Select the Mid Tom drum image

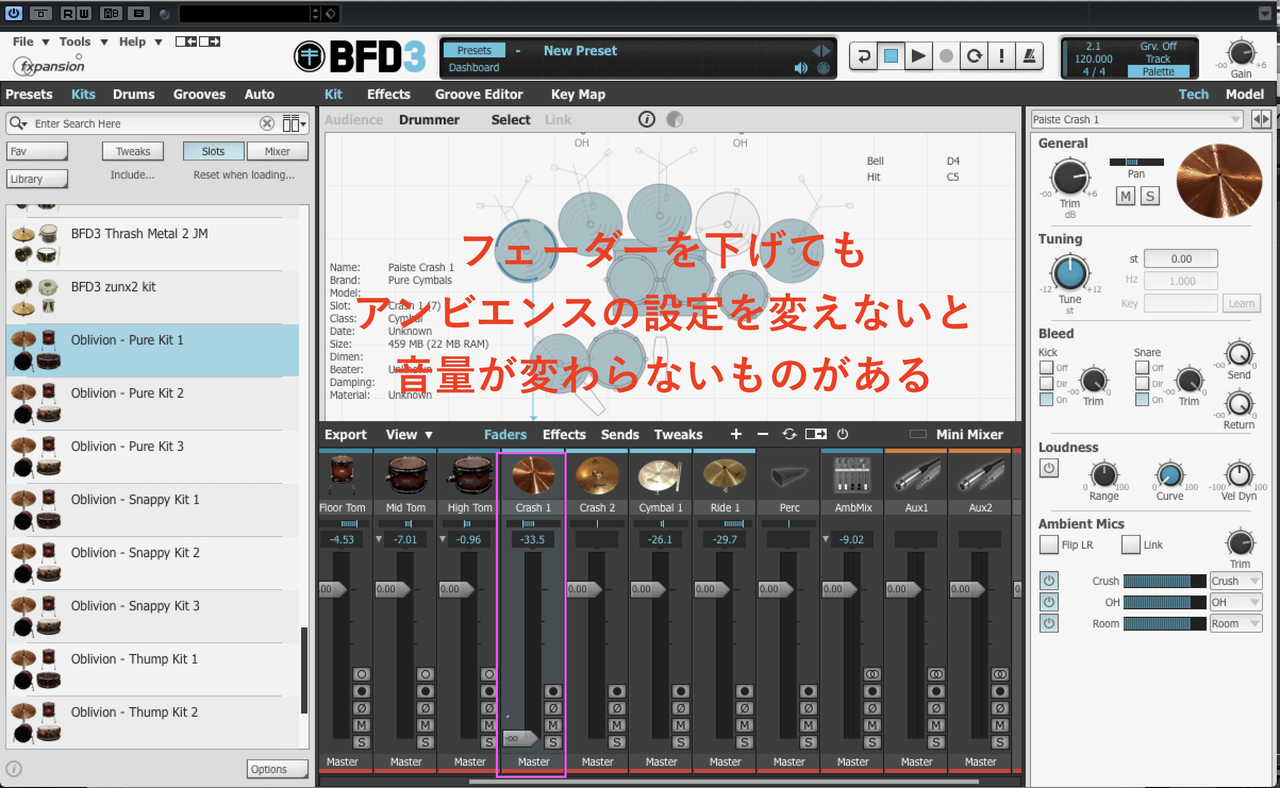click(x=406, y=474)
